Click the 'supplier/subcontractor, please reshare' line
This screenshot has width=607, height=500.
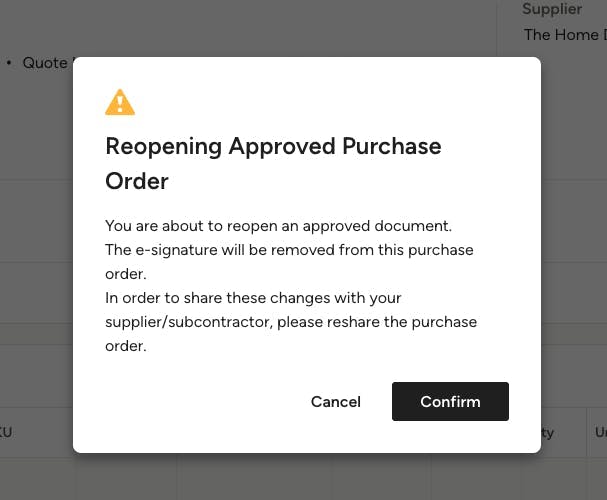(x=291, y=322)
